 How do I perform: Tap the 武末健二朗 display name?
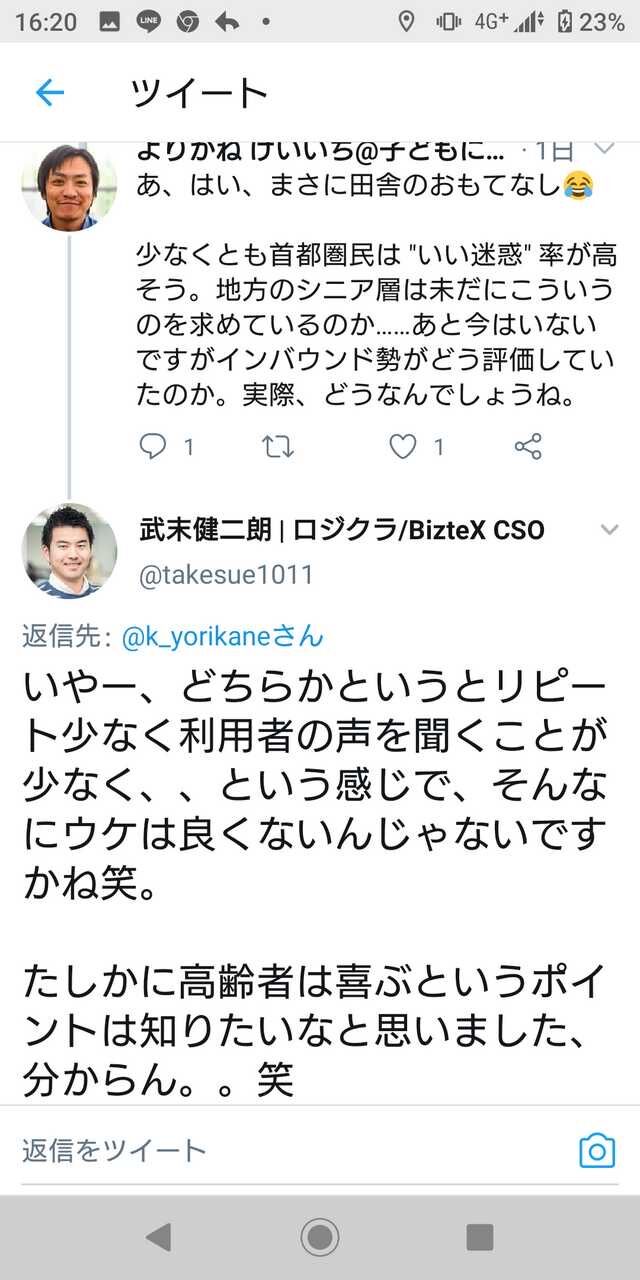tap(204, 530)
